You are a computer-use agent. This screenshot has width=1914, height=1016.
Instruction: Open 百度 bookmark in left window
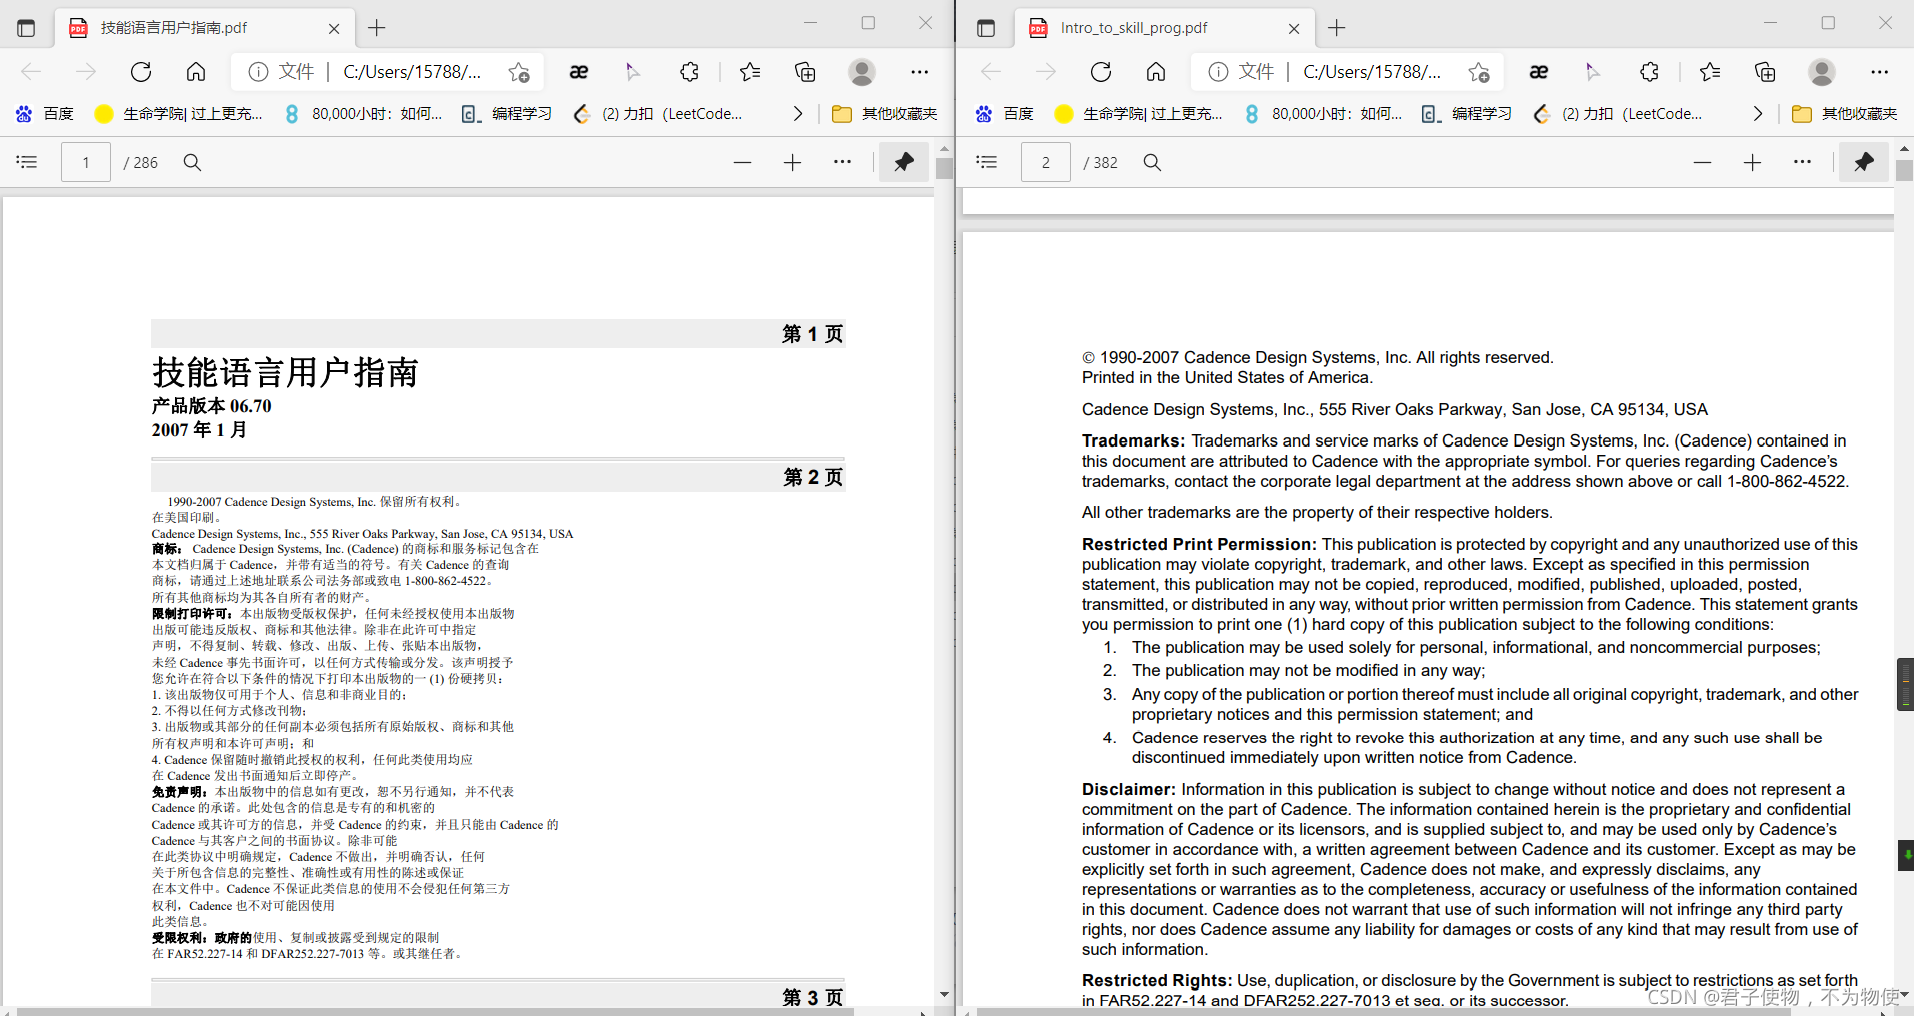point(45,114)
